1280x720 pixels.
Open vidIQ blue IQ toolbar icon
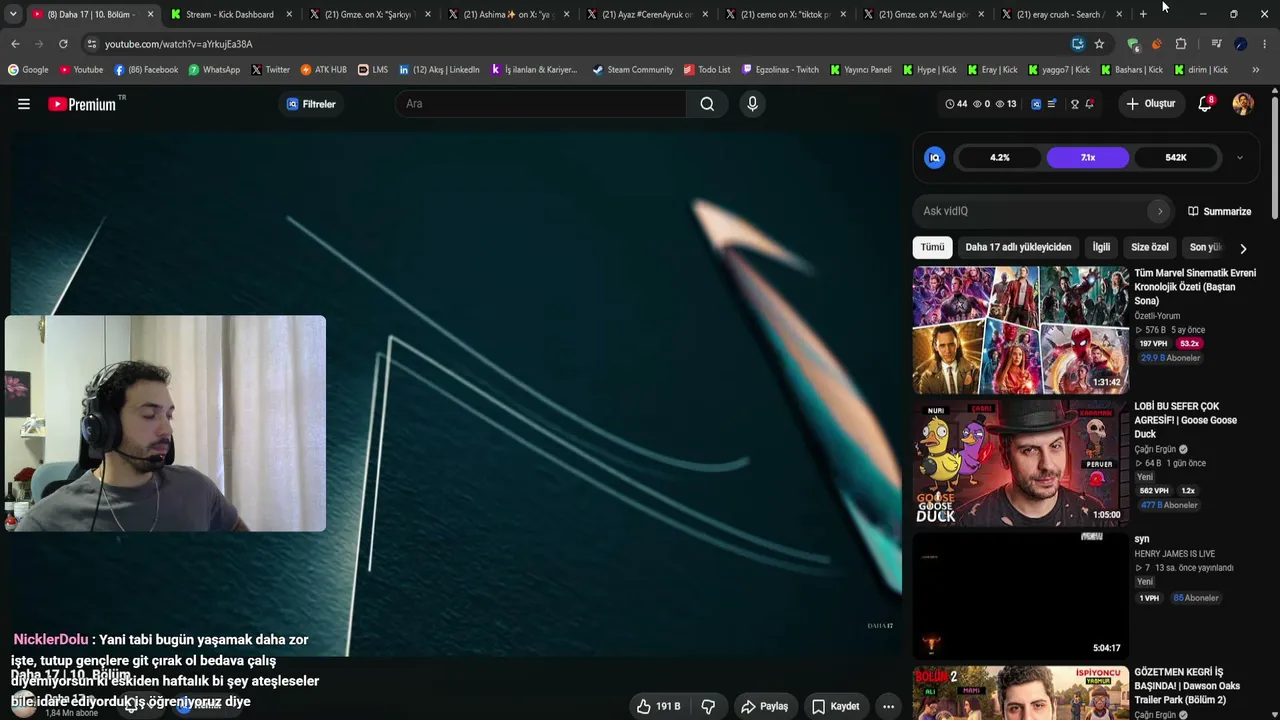pos(1036,104)
